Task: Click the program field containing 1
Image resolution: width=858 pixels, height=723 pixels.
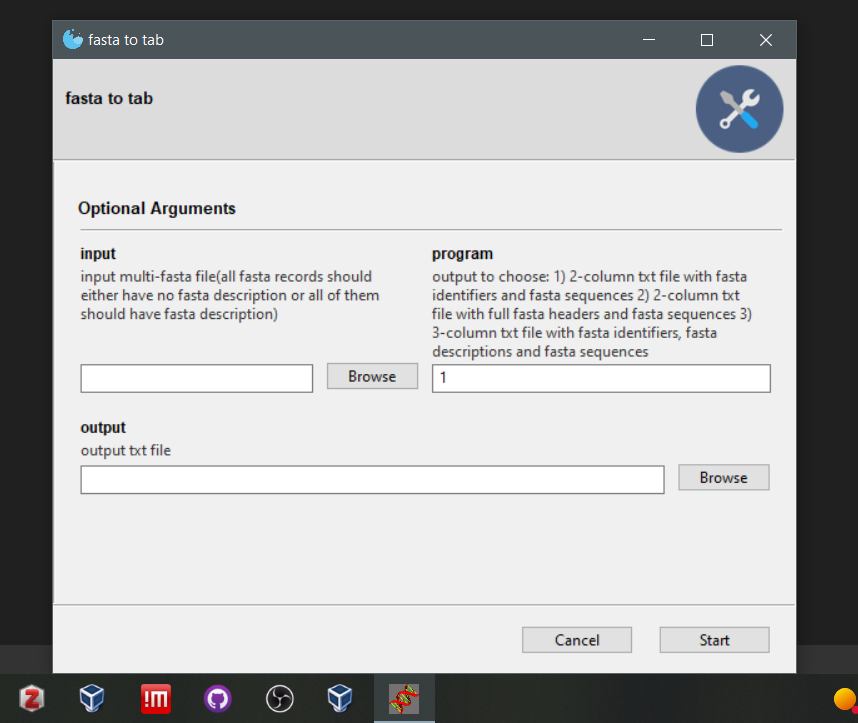Action: pyautogui.click(x=600, y=379)
